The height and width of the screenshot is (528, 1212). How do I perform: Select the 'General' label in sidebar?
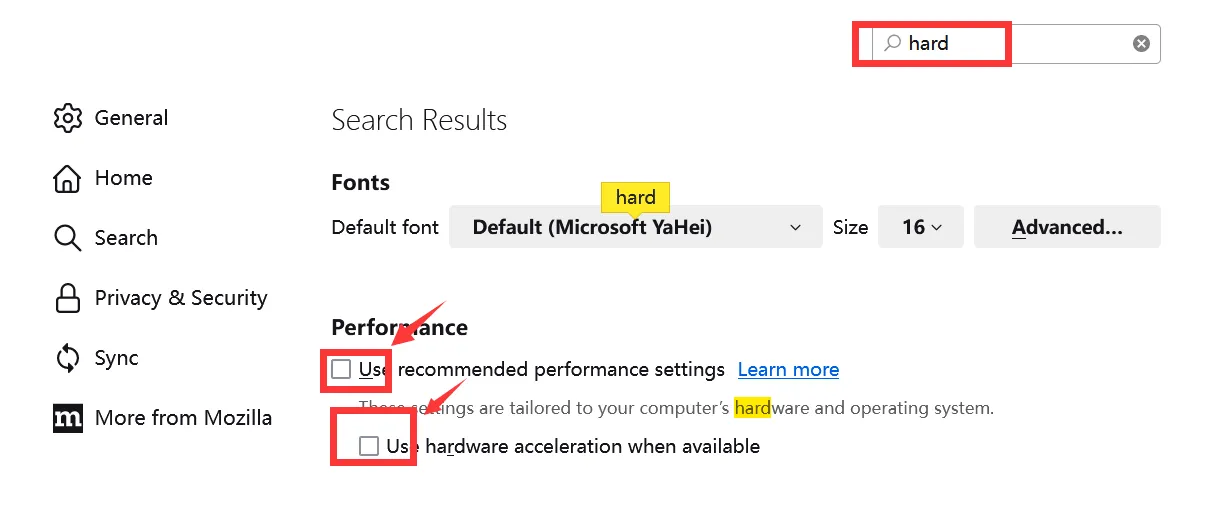pyautogui.click(x=131, y=118)
